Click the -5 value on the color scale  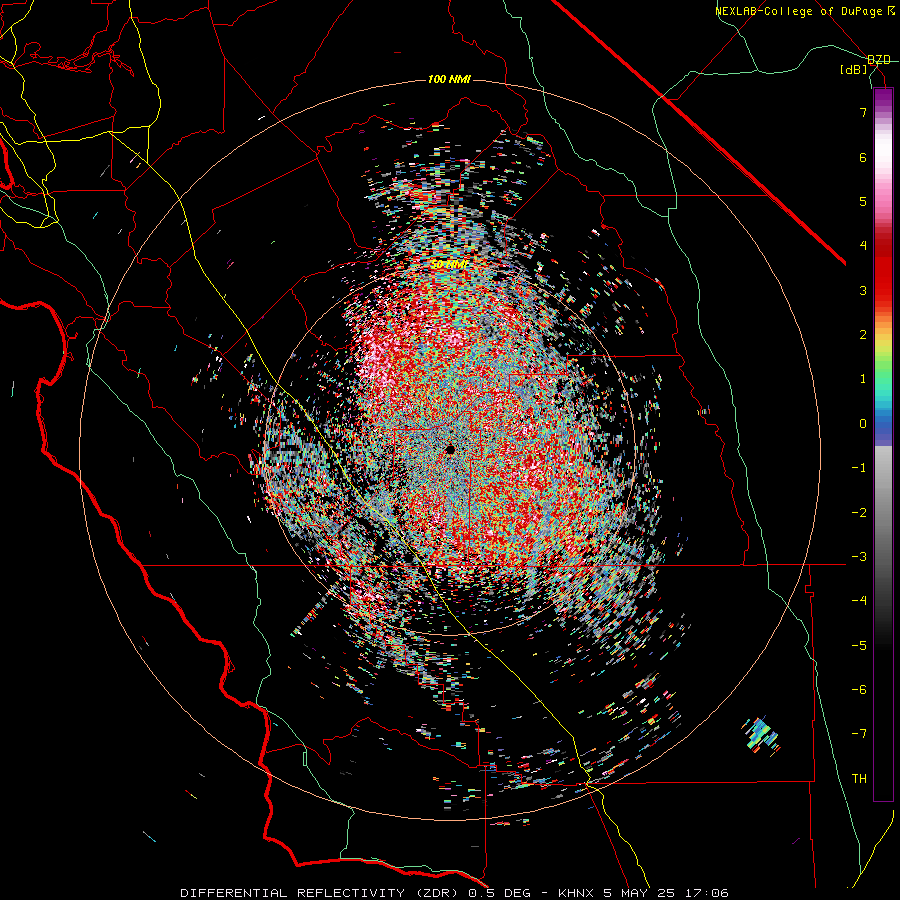point(859,645)
